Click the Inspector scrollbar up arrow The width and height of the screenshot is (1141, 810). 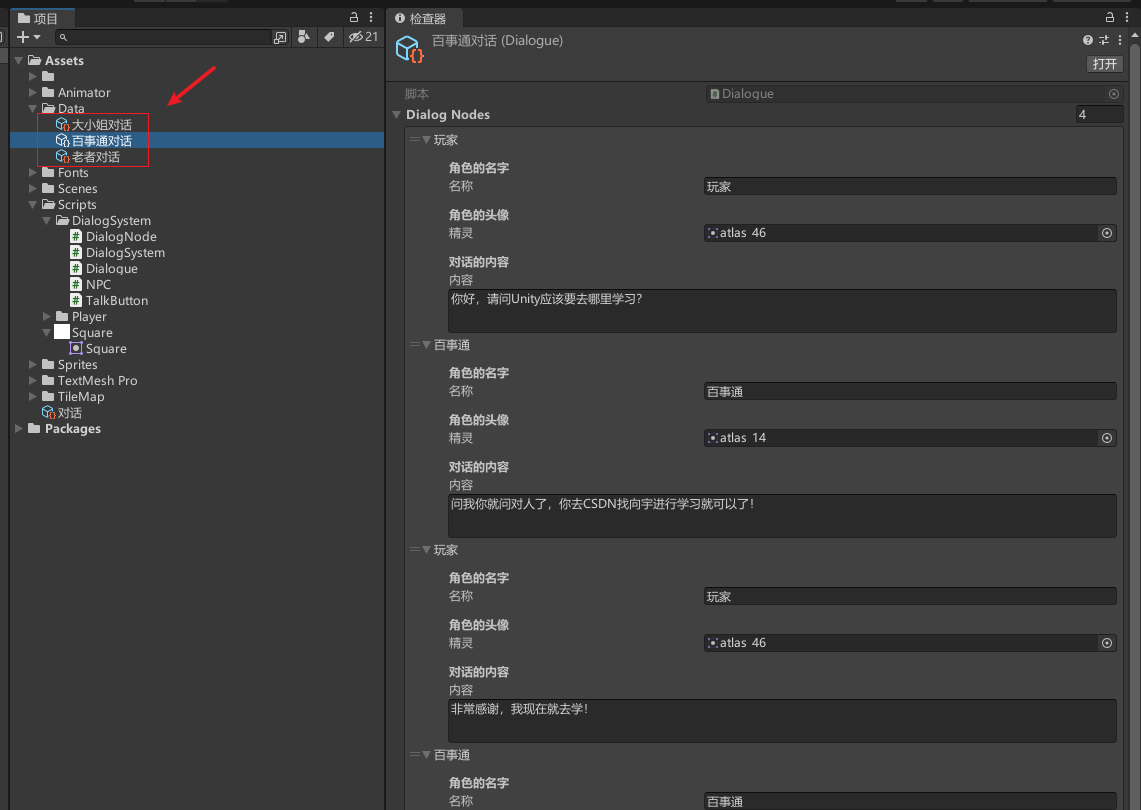coord(1136,35)
